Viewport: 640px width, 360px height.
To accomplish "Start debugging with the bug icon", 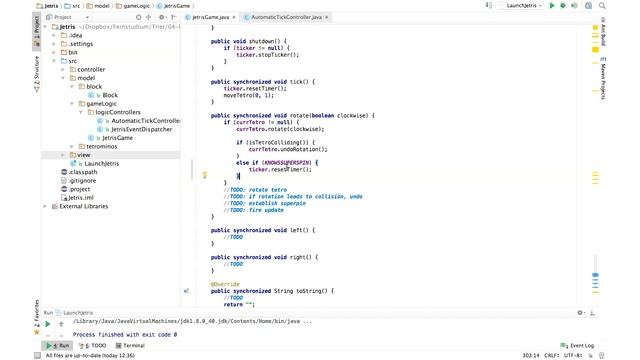I will click(x=563, y=6).
